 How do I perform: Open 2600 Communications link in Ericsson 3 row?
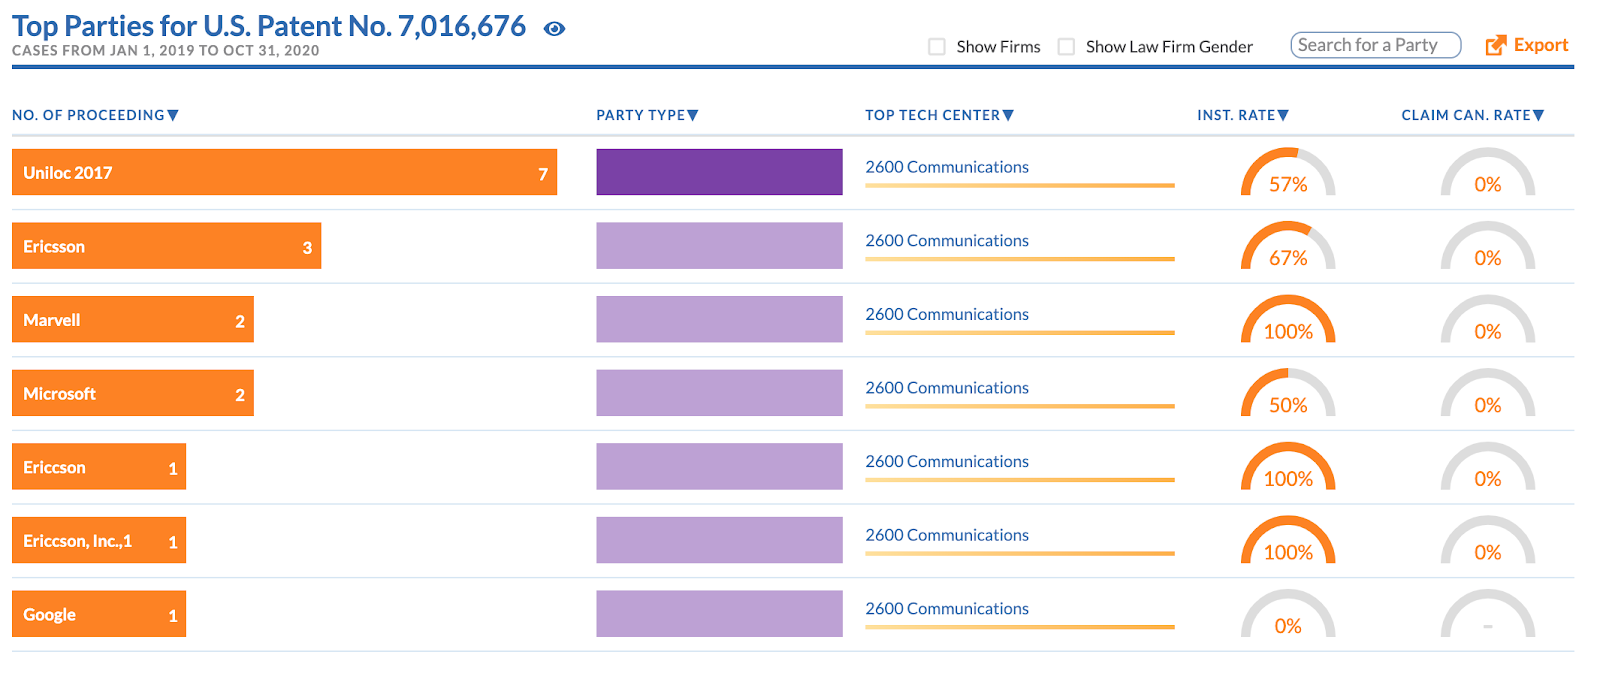pyautogui.click(x=947, y=241)
